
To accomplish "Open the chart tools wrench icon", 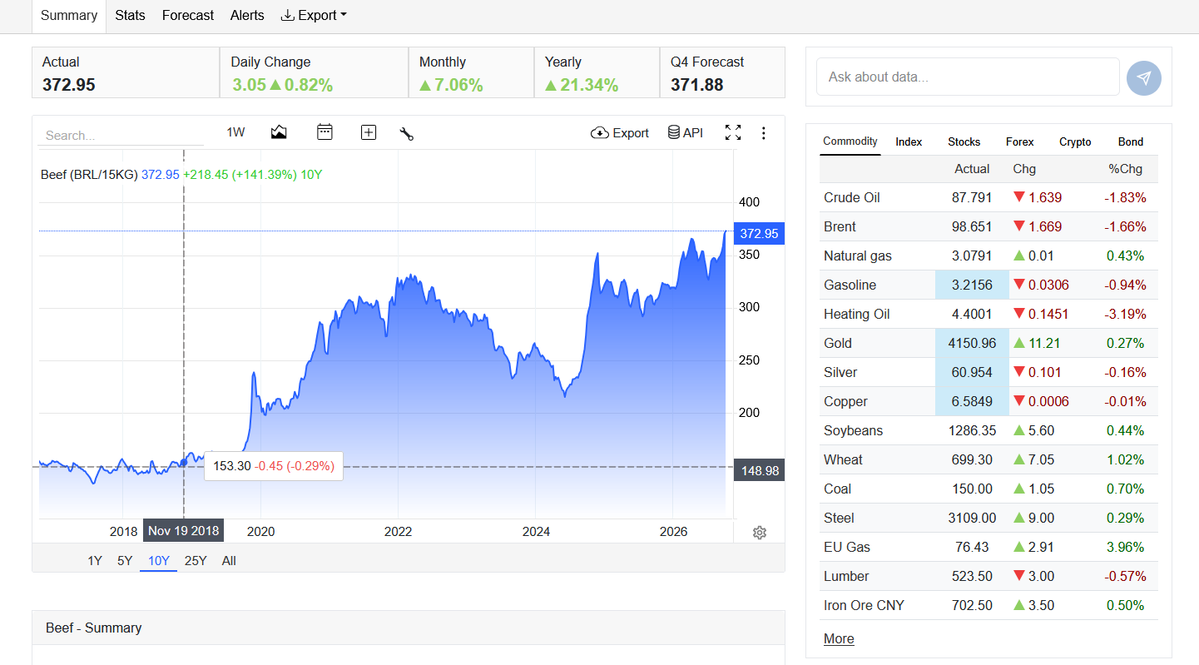I will point(407,134).
